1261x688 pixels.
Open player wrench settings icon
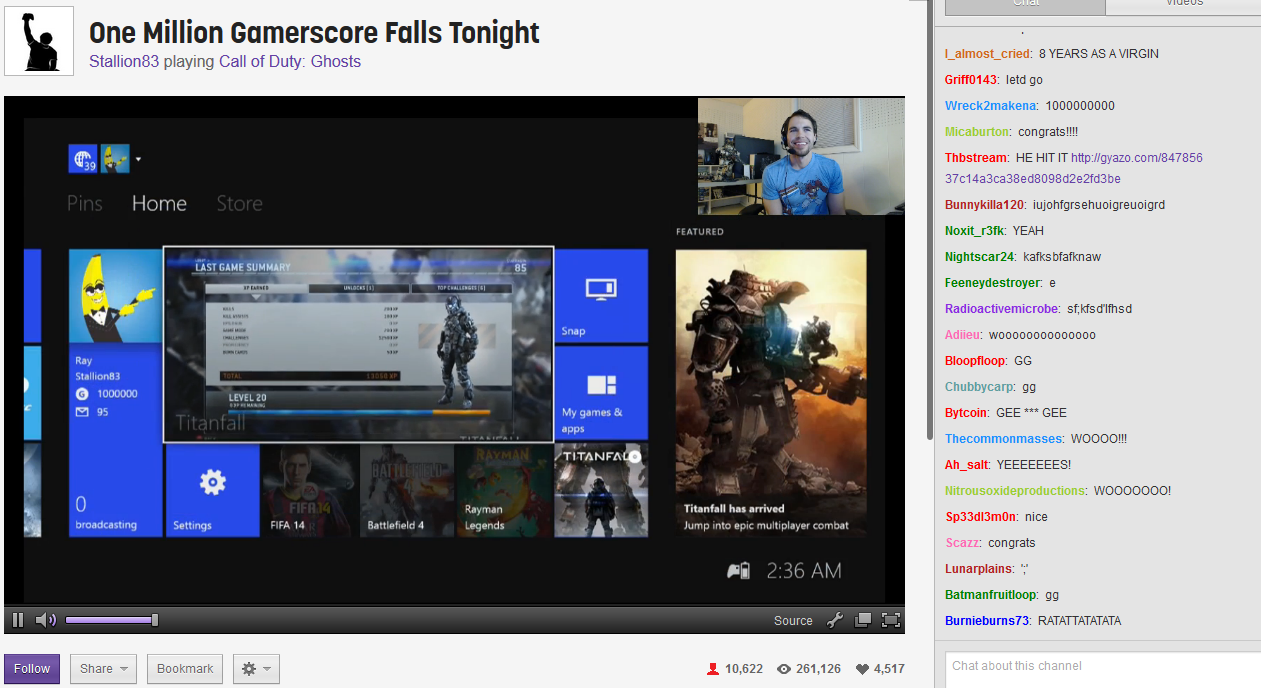coord(835,620)
